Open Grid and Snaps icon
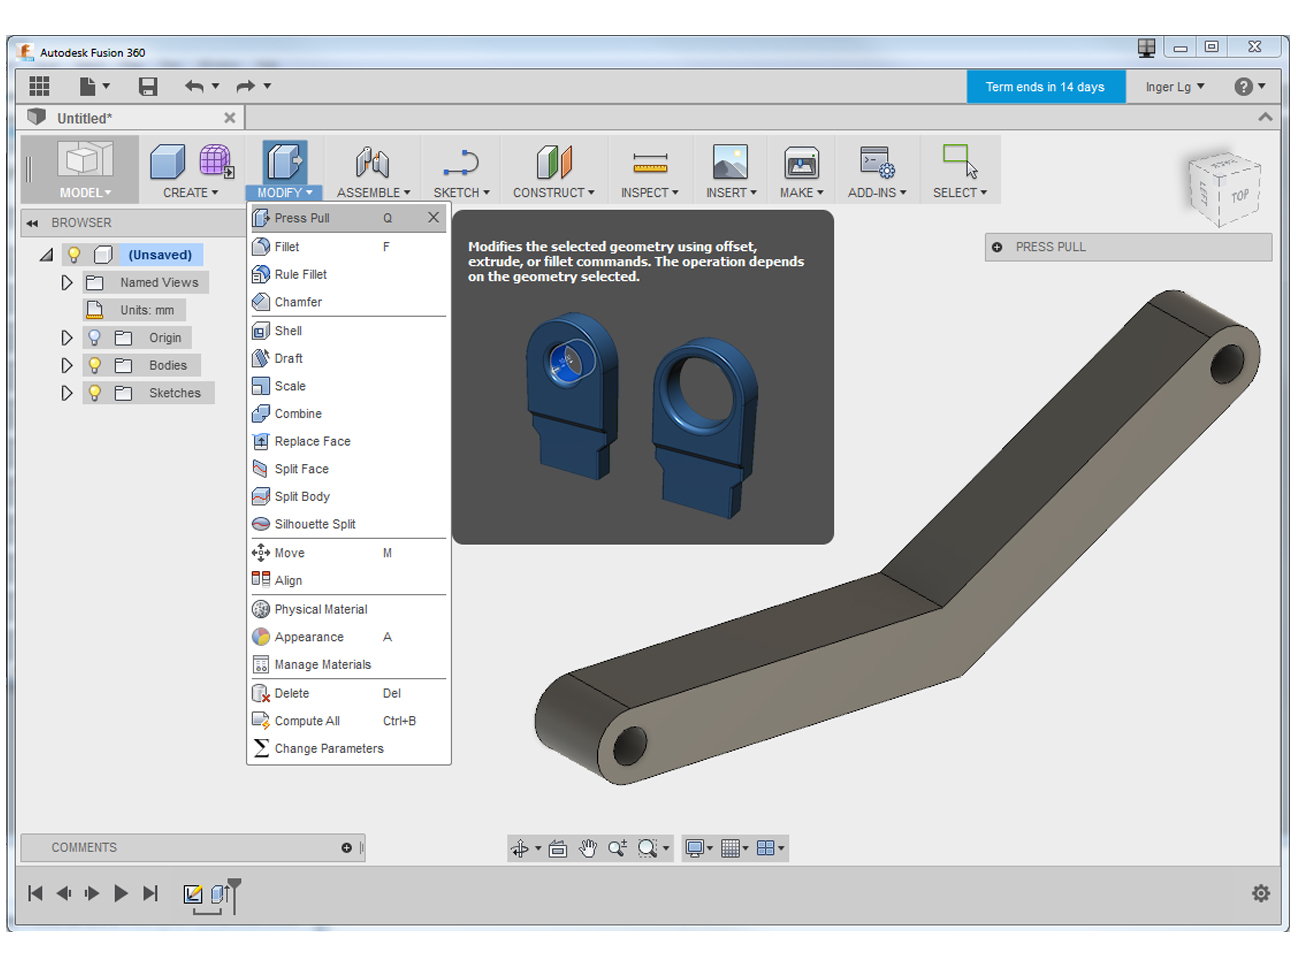The width and height of the screenshot is (1296, 968). coord(731,848)
